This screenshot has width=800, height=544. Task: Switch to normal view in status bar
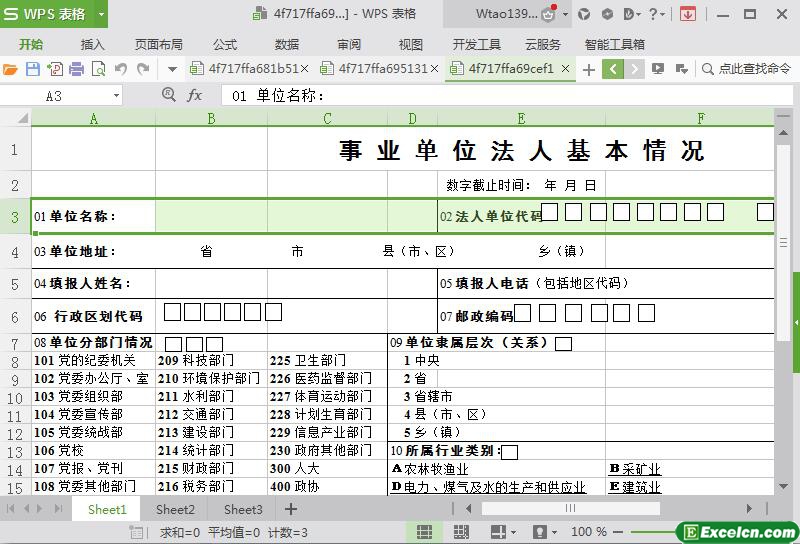(x=424, y=532)
